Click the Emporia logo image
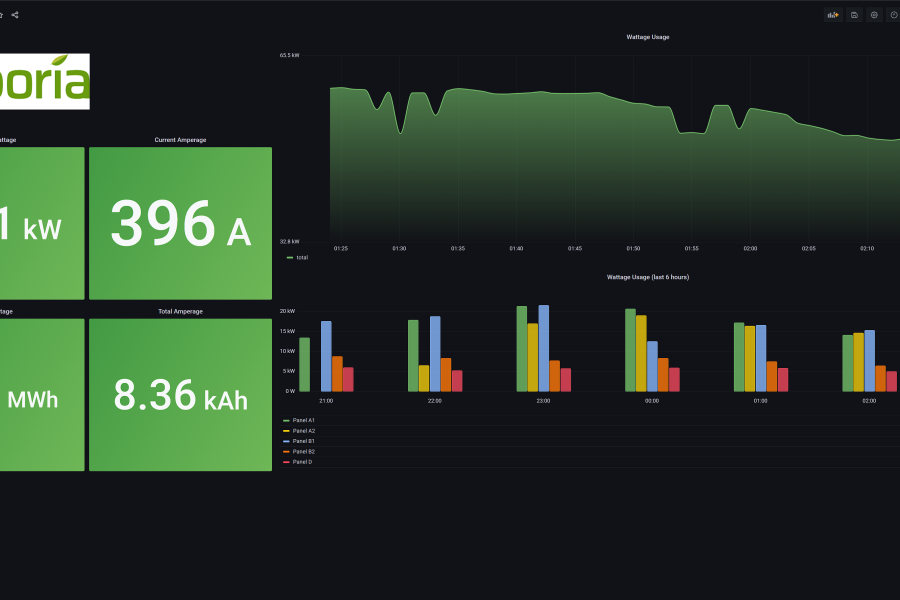 pyautogui.click(x=44, y=81)
